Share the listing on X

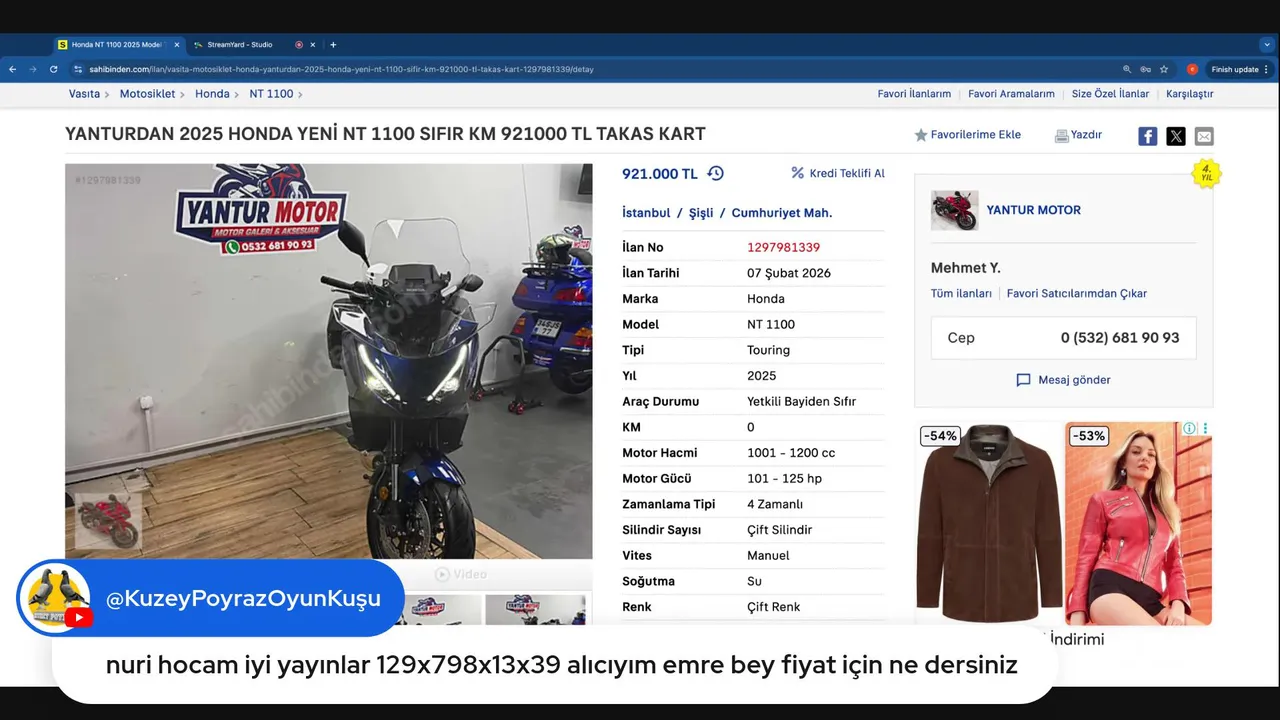1176,136
